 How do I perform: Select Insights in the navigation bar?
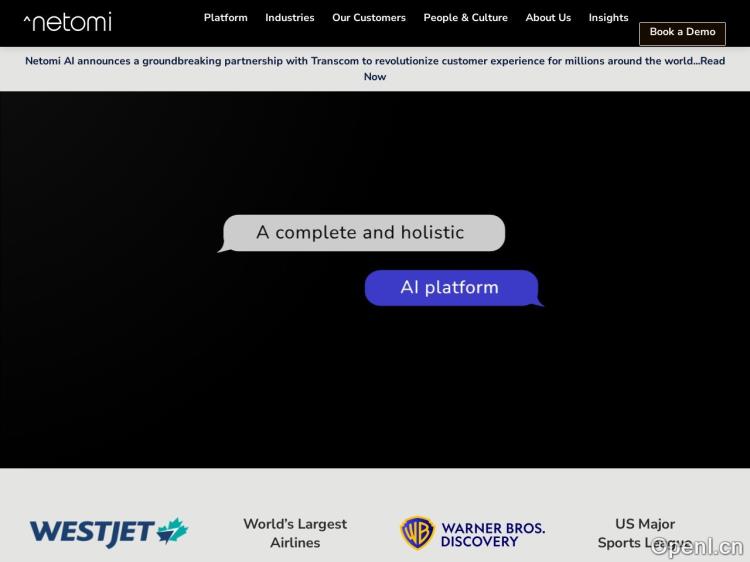[x=608, y=18]
